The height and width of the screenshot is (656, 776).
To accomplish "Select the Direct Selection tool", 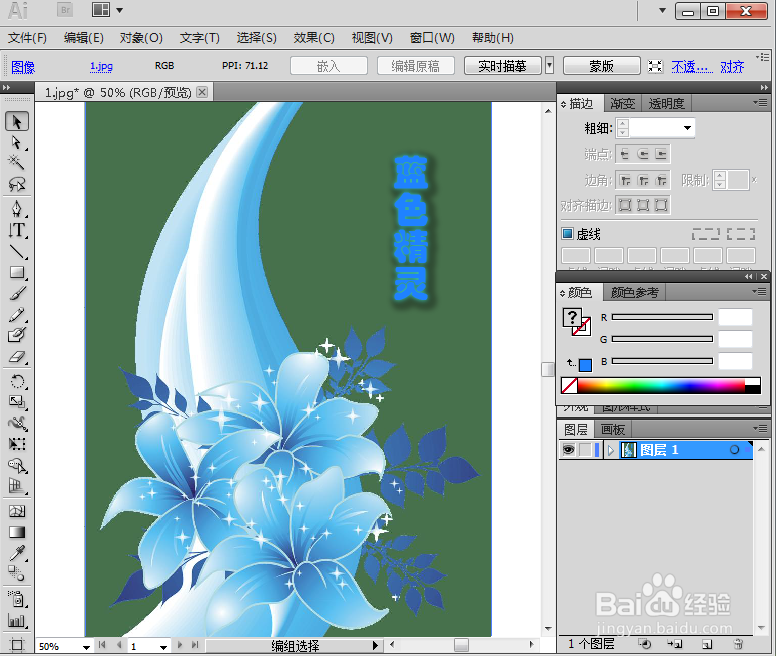I will pyautogui.click(x=17, y=142).
